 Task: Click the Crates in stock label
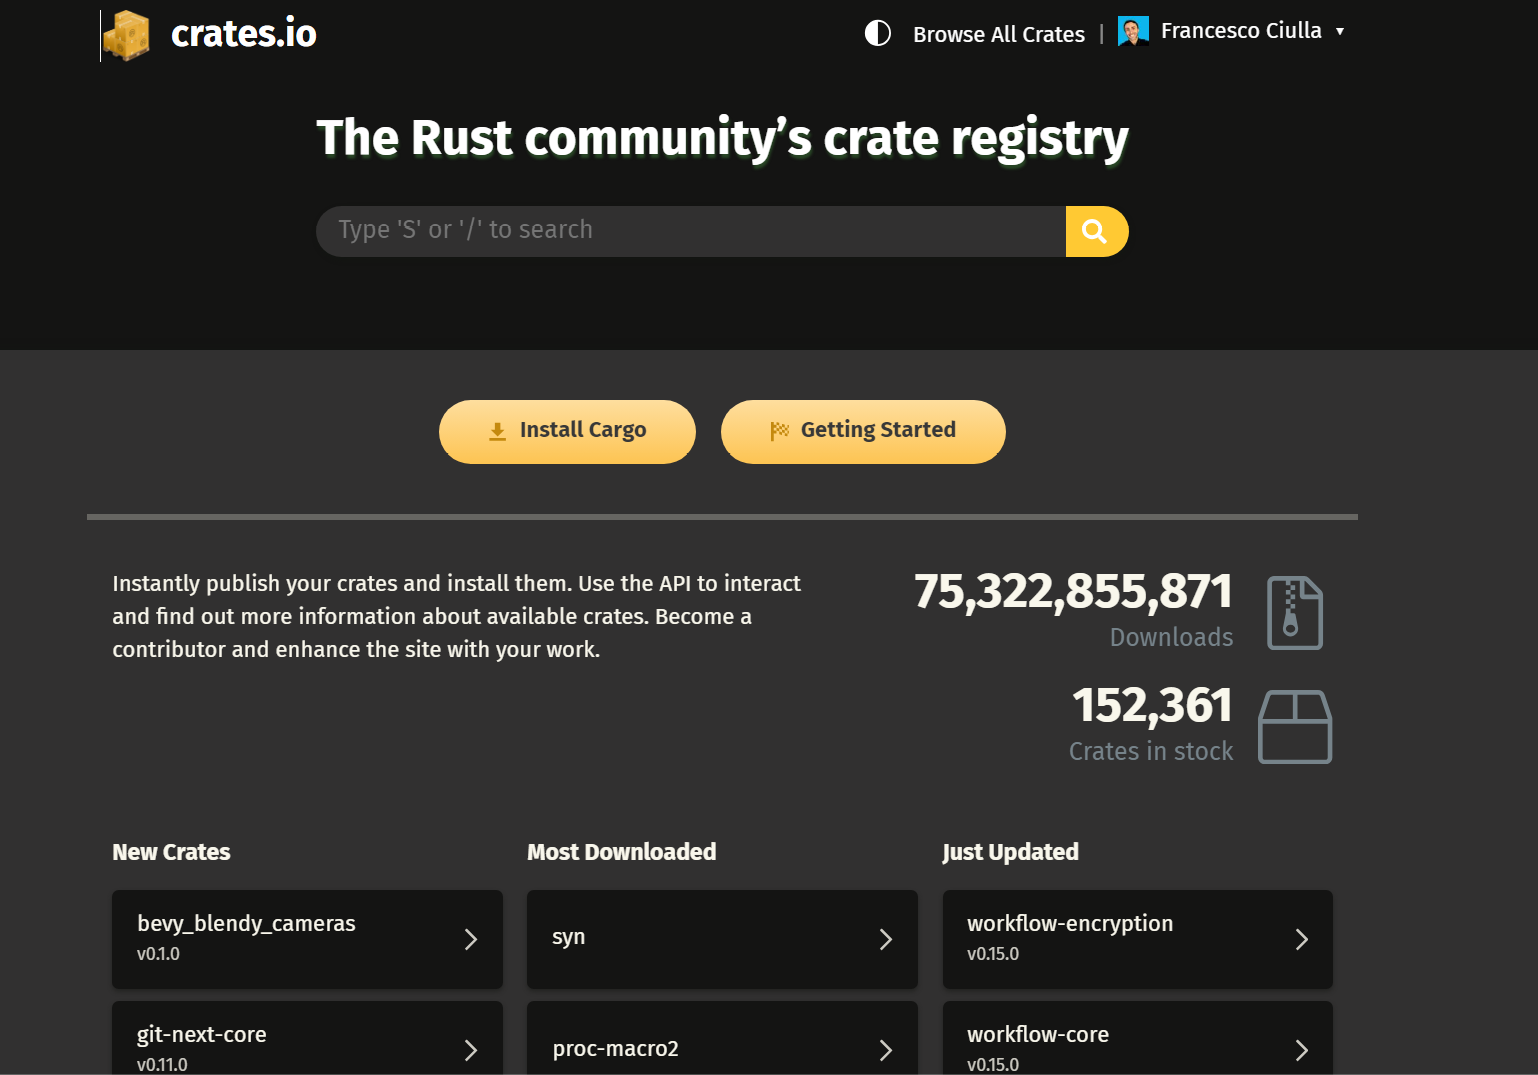click(1151, 751)
